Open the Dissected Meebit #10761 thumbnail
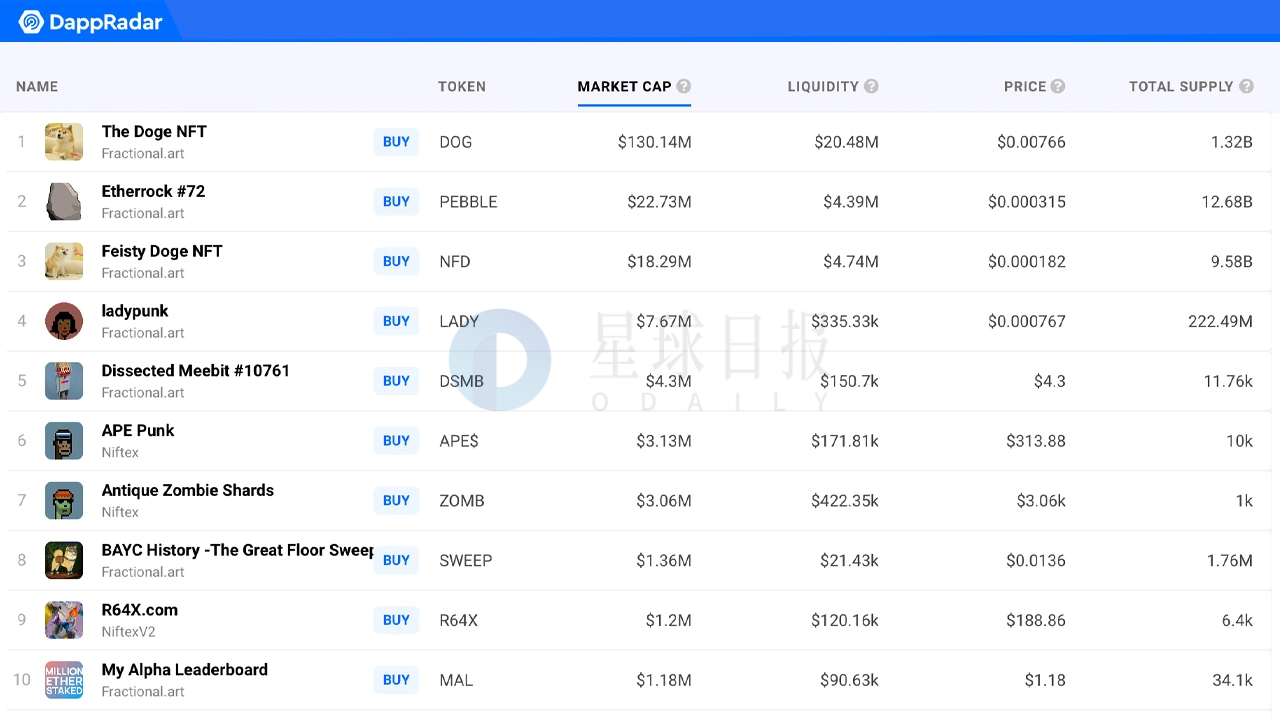This screenshot has width=1280, height=720. 64,381
